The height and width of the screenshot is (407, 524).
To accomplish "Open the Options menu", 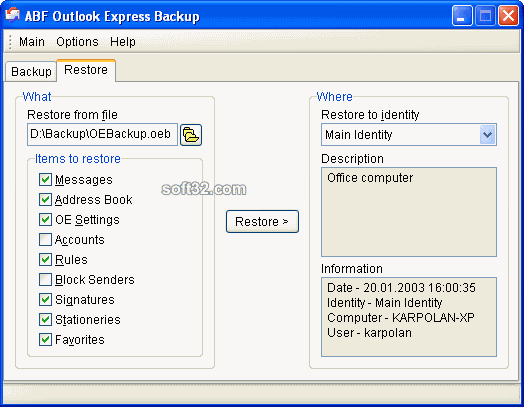I will point(77,42).
